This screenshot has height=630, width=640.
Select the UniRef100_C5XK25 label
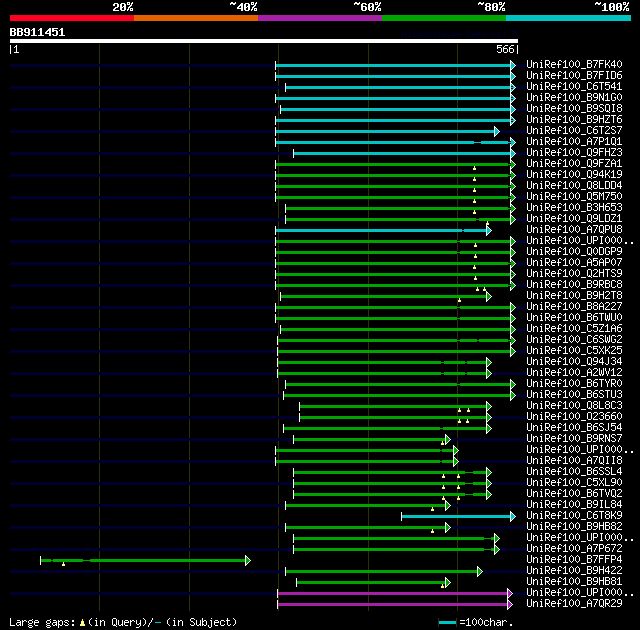click(574, 350)
